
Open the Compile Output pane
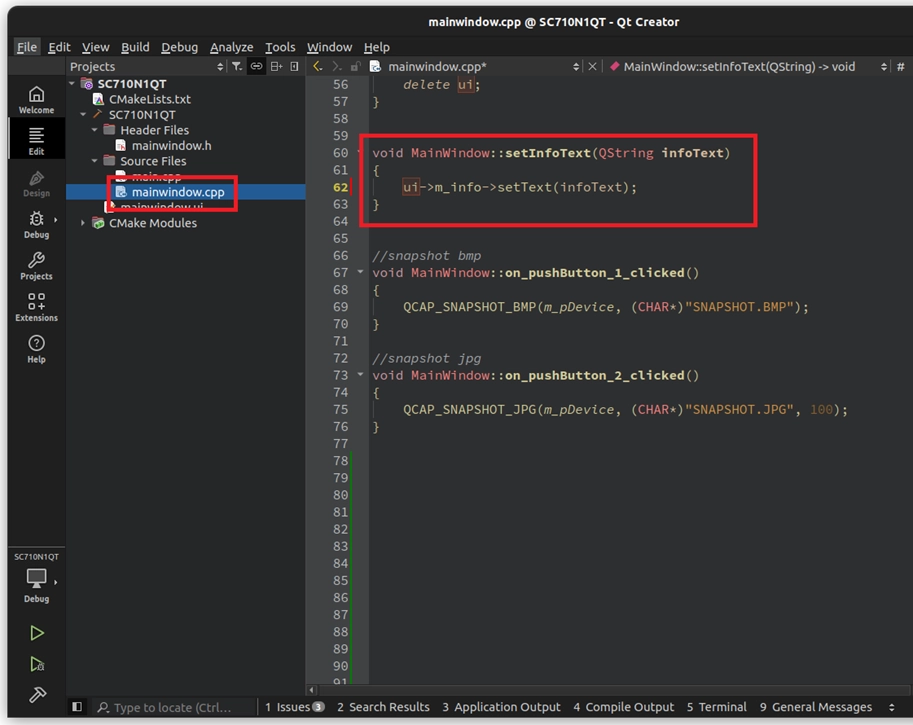tap(624, 707)
